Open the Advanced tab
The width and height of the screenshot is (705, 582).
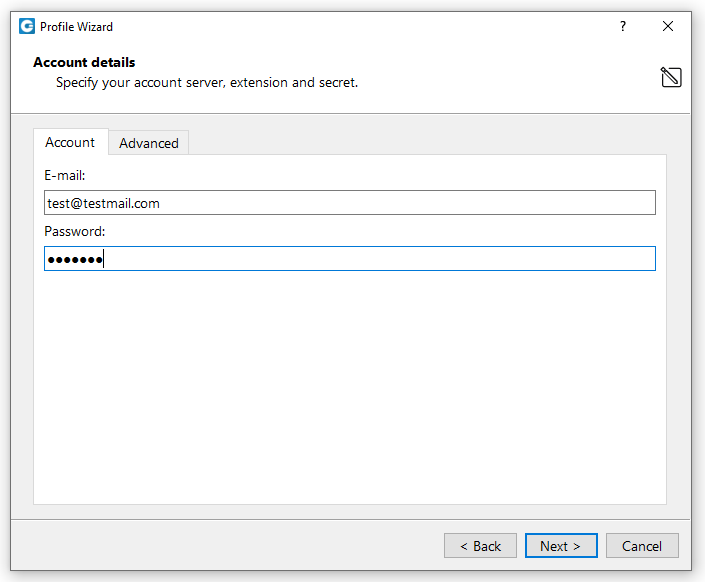click(149, 143)
